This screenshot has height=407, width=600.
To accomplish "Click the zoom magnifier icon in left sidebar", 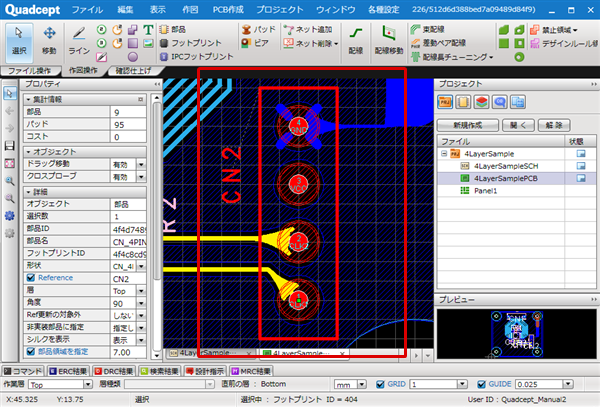I will click(x=10, y=181).
